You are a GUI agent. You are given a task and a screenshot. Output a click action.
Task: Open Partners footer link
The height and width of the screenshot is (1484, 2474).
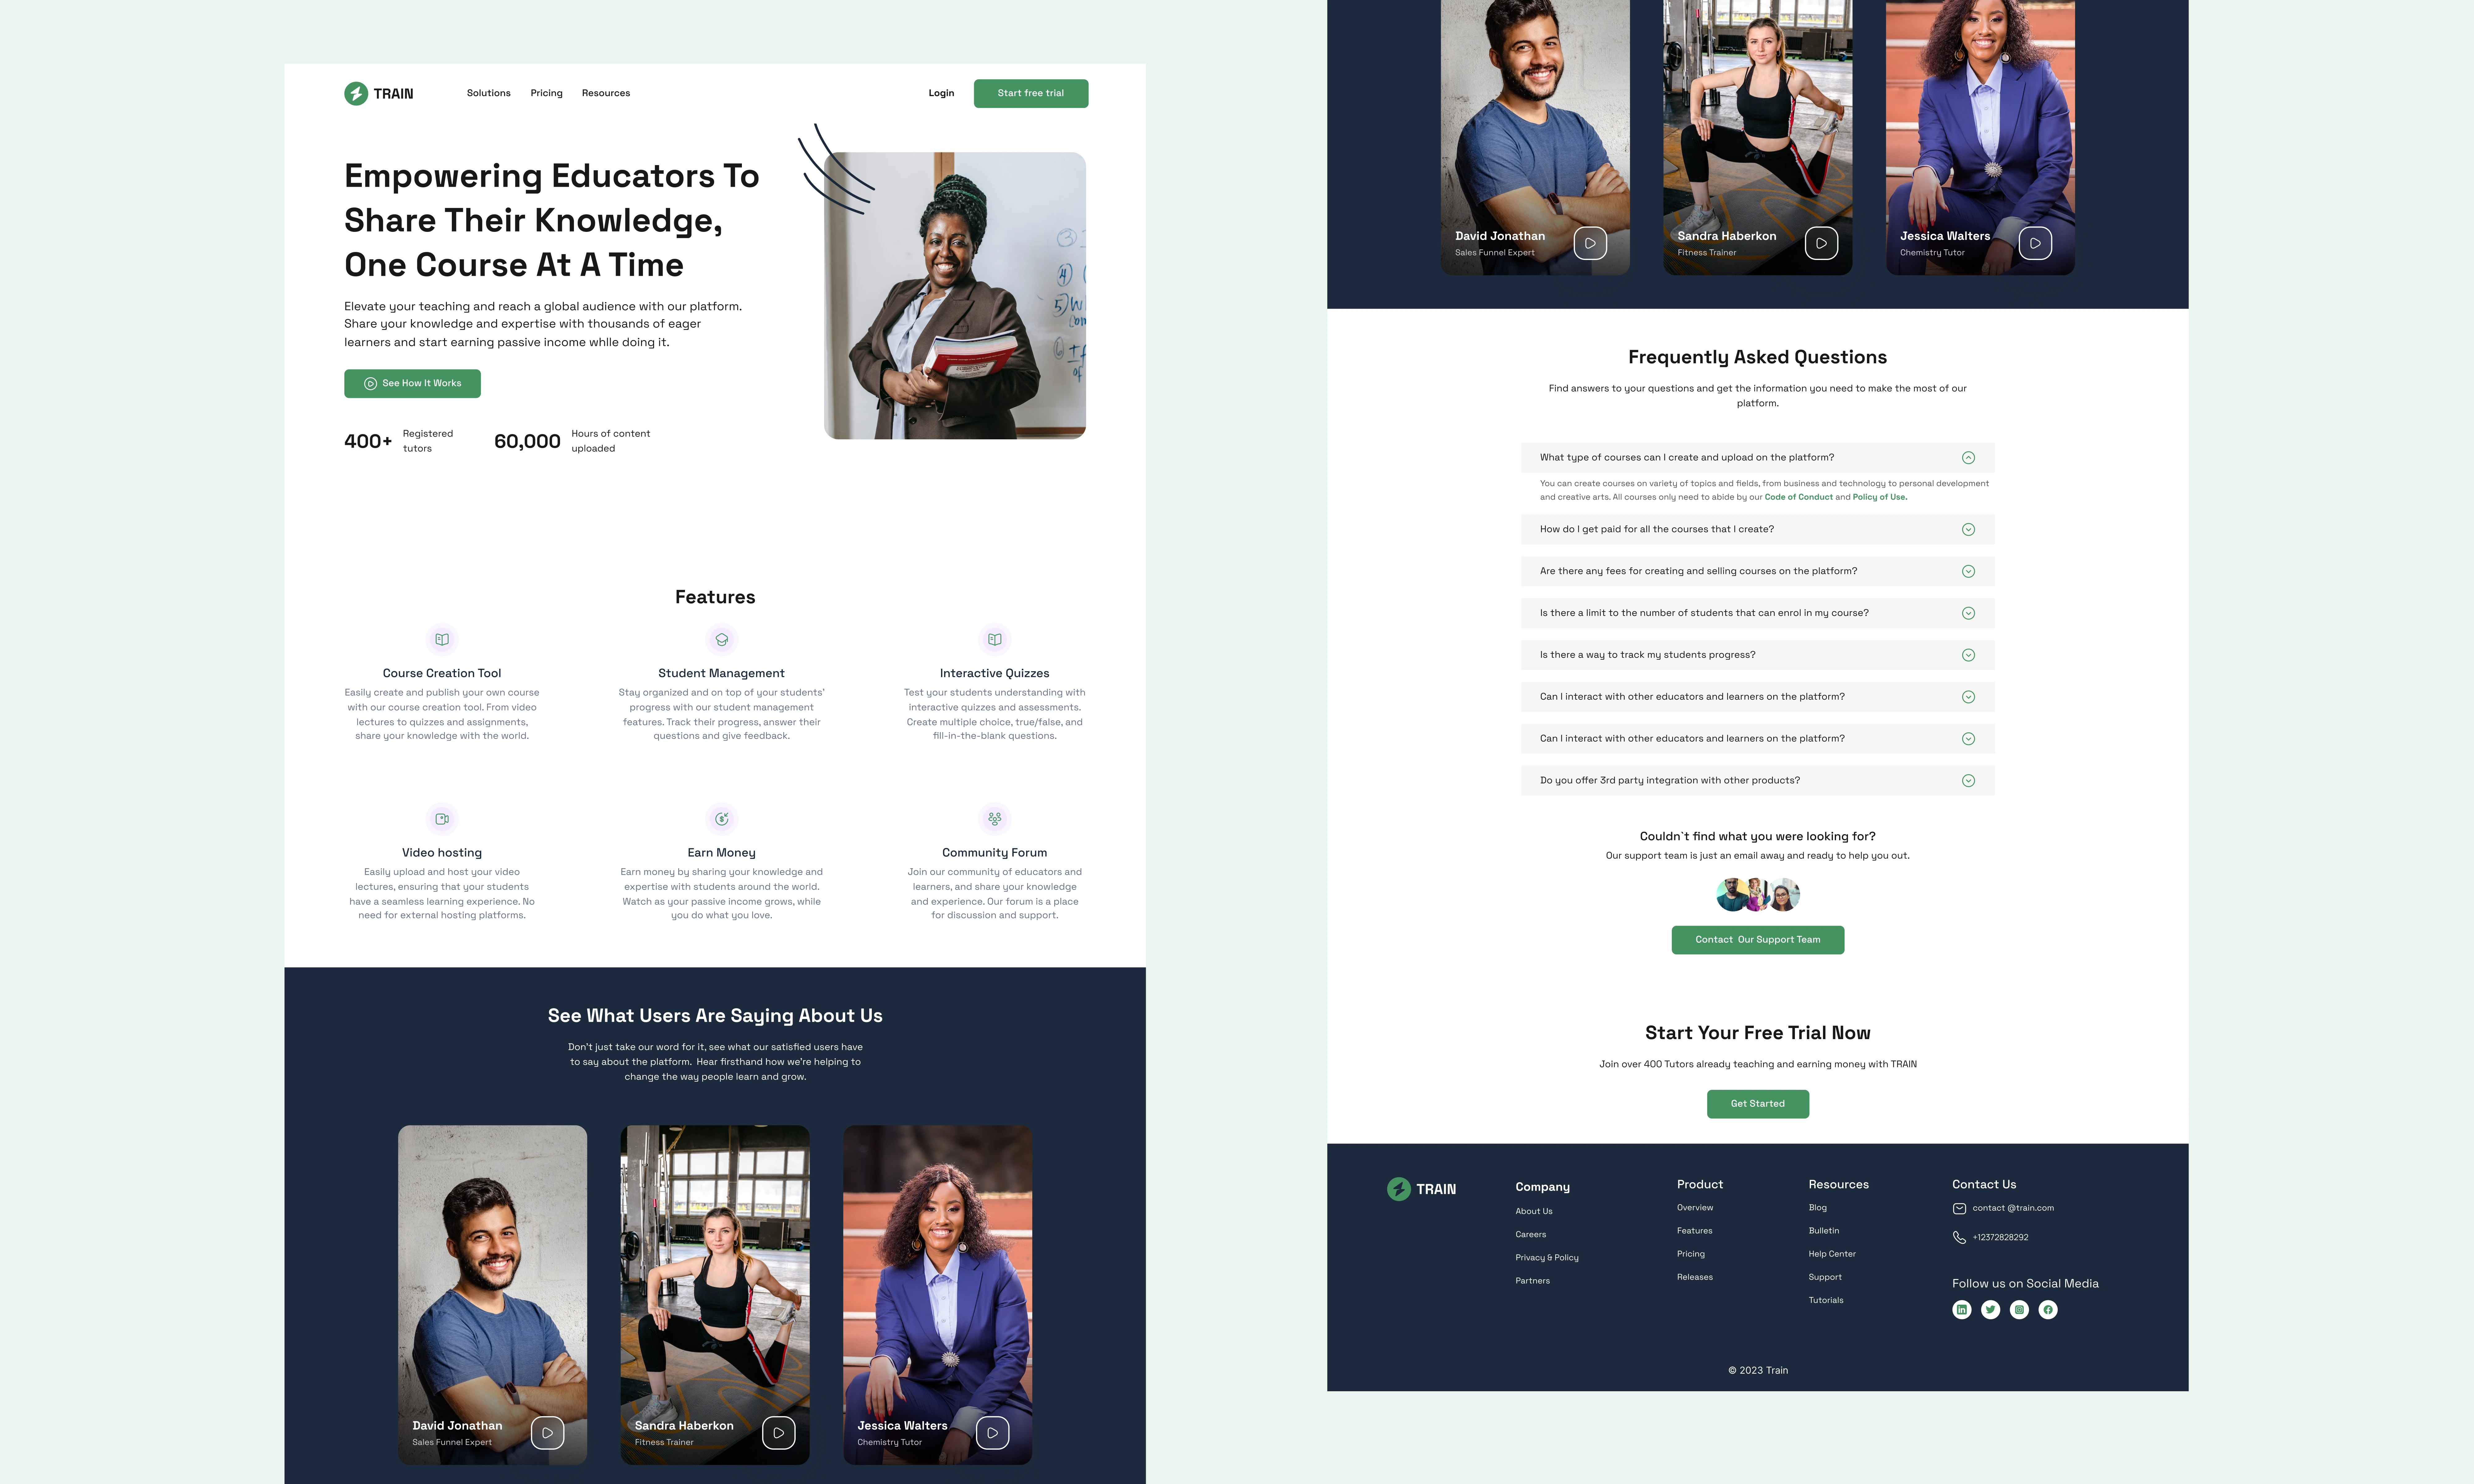point(1533,1281)
